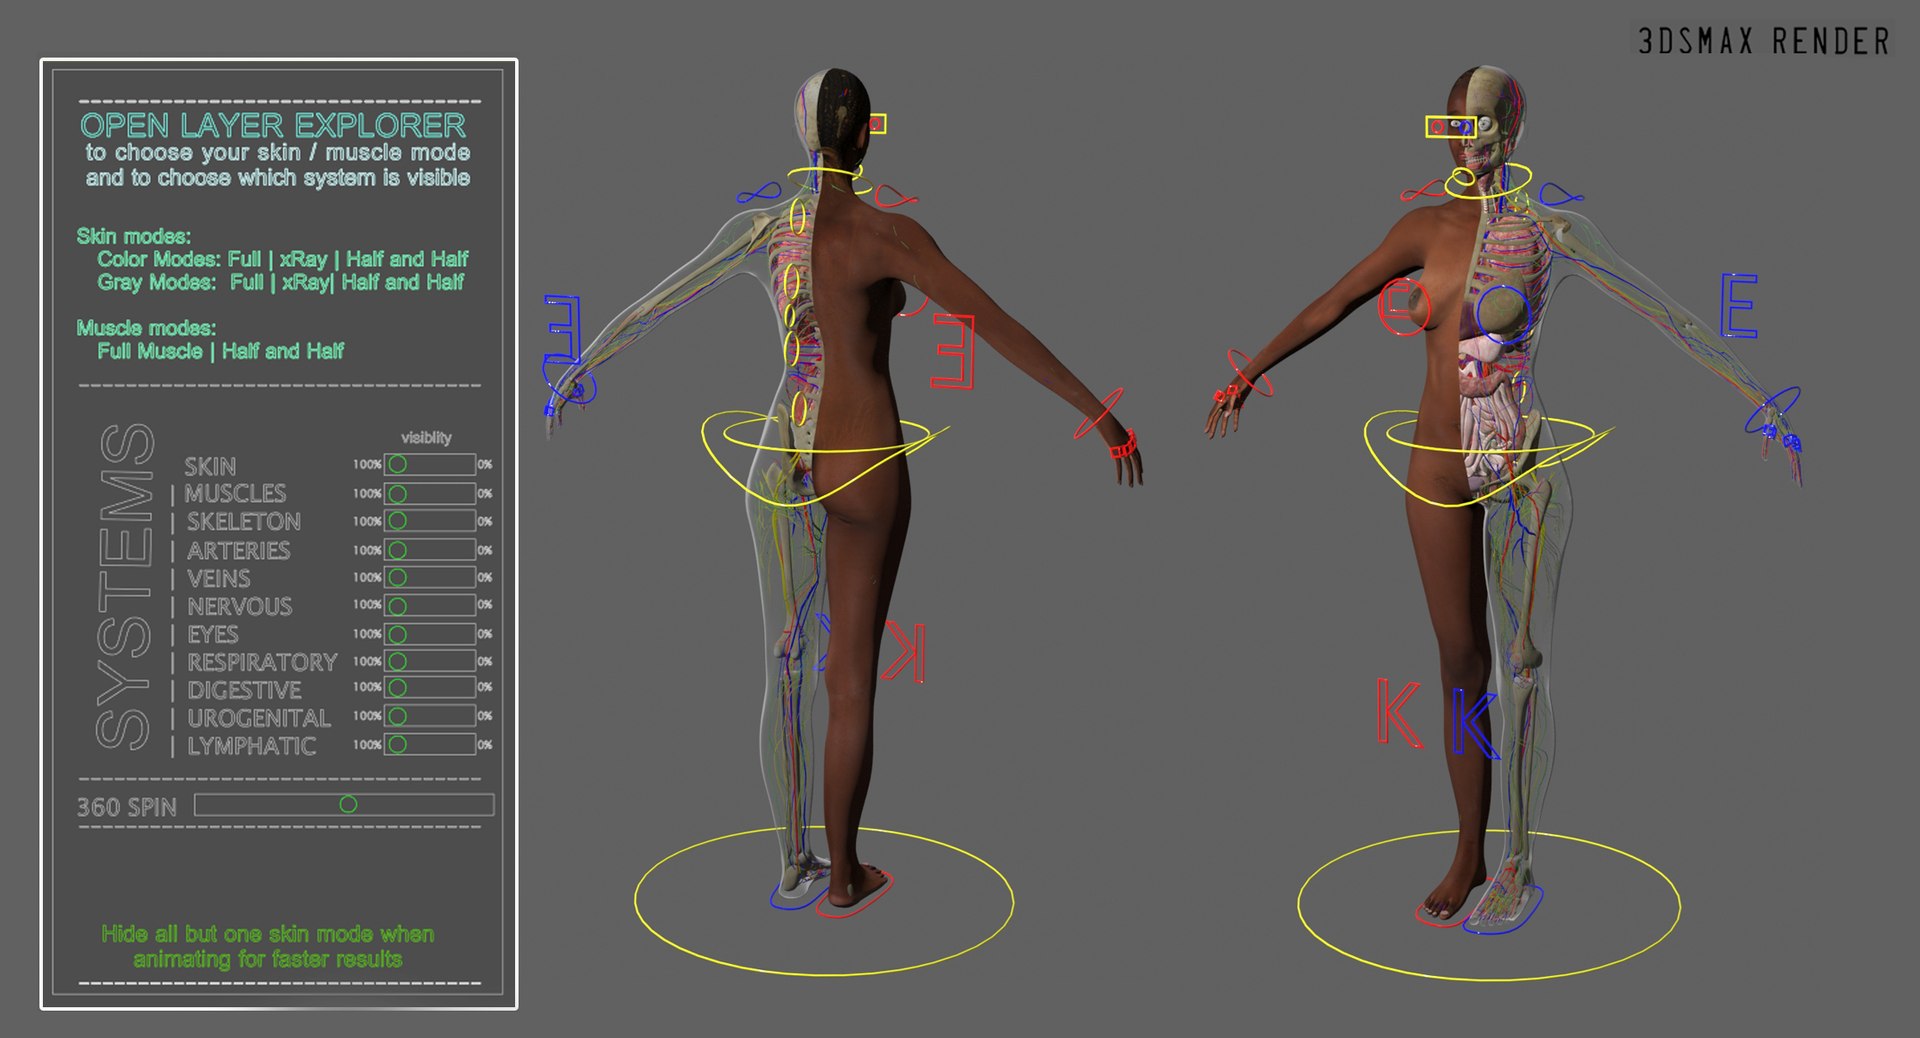This screenshot has height=1038, width=1920.
Task: Click the OPEN LAYER EXPLORER heading
Action: point(273,125)
